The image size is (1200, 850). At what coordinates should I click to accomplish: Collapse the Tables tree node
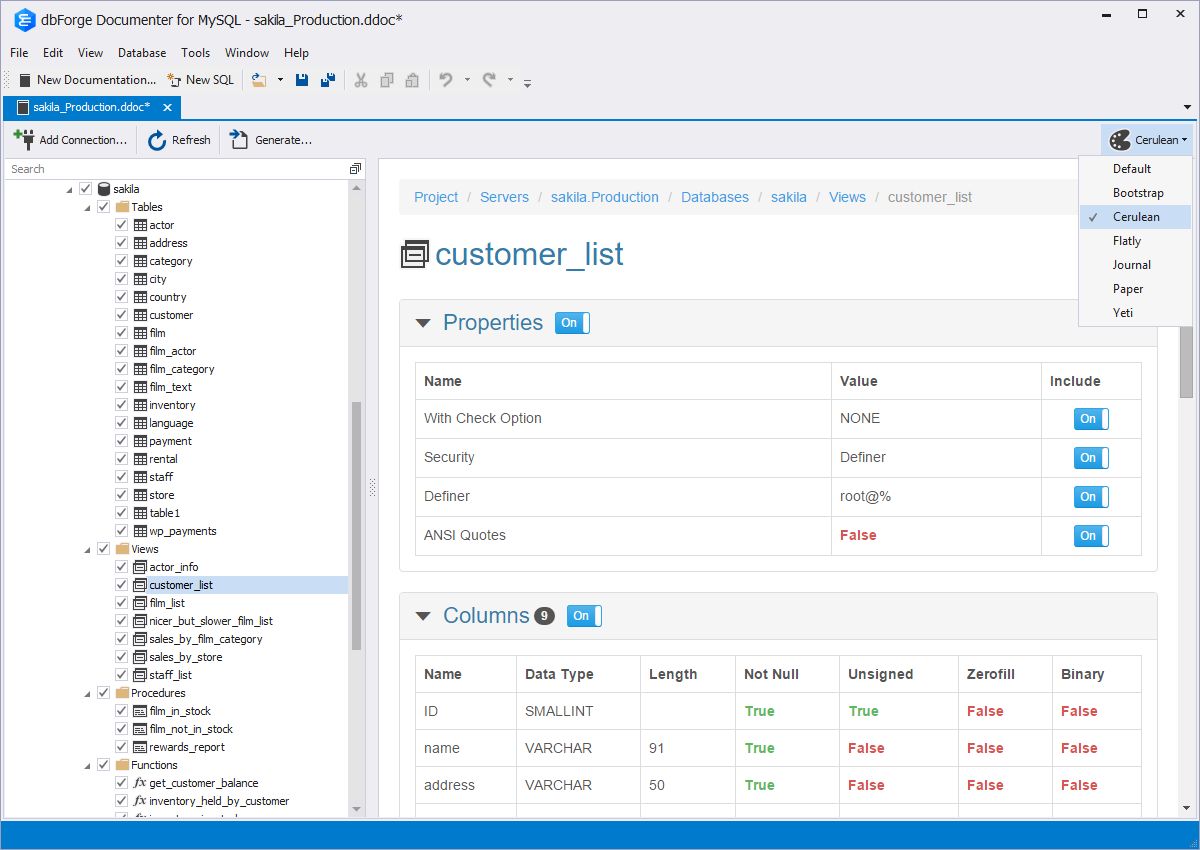click(x=87, y=206)
